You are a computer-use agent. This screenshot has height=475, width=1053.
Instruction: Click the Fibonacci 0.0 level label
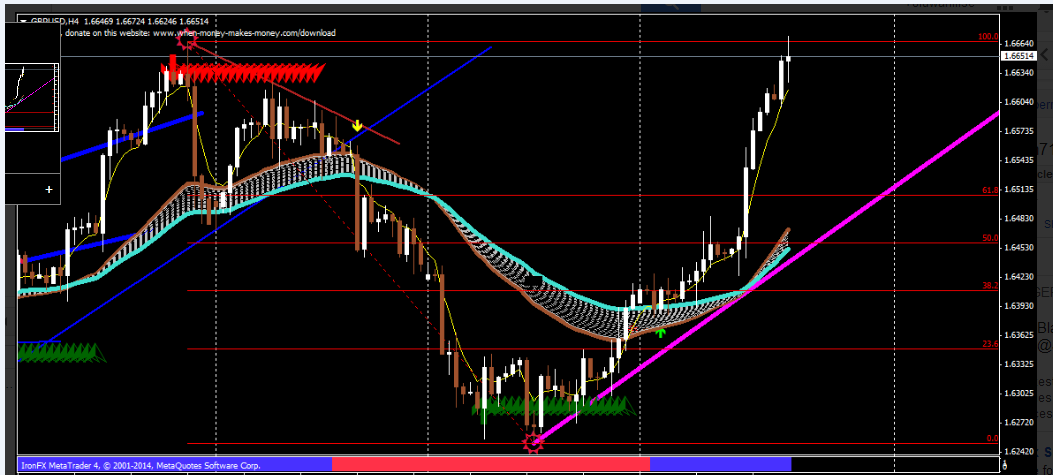(992, 438)
